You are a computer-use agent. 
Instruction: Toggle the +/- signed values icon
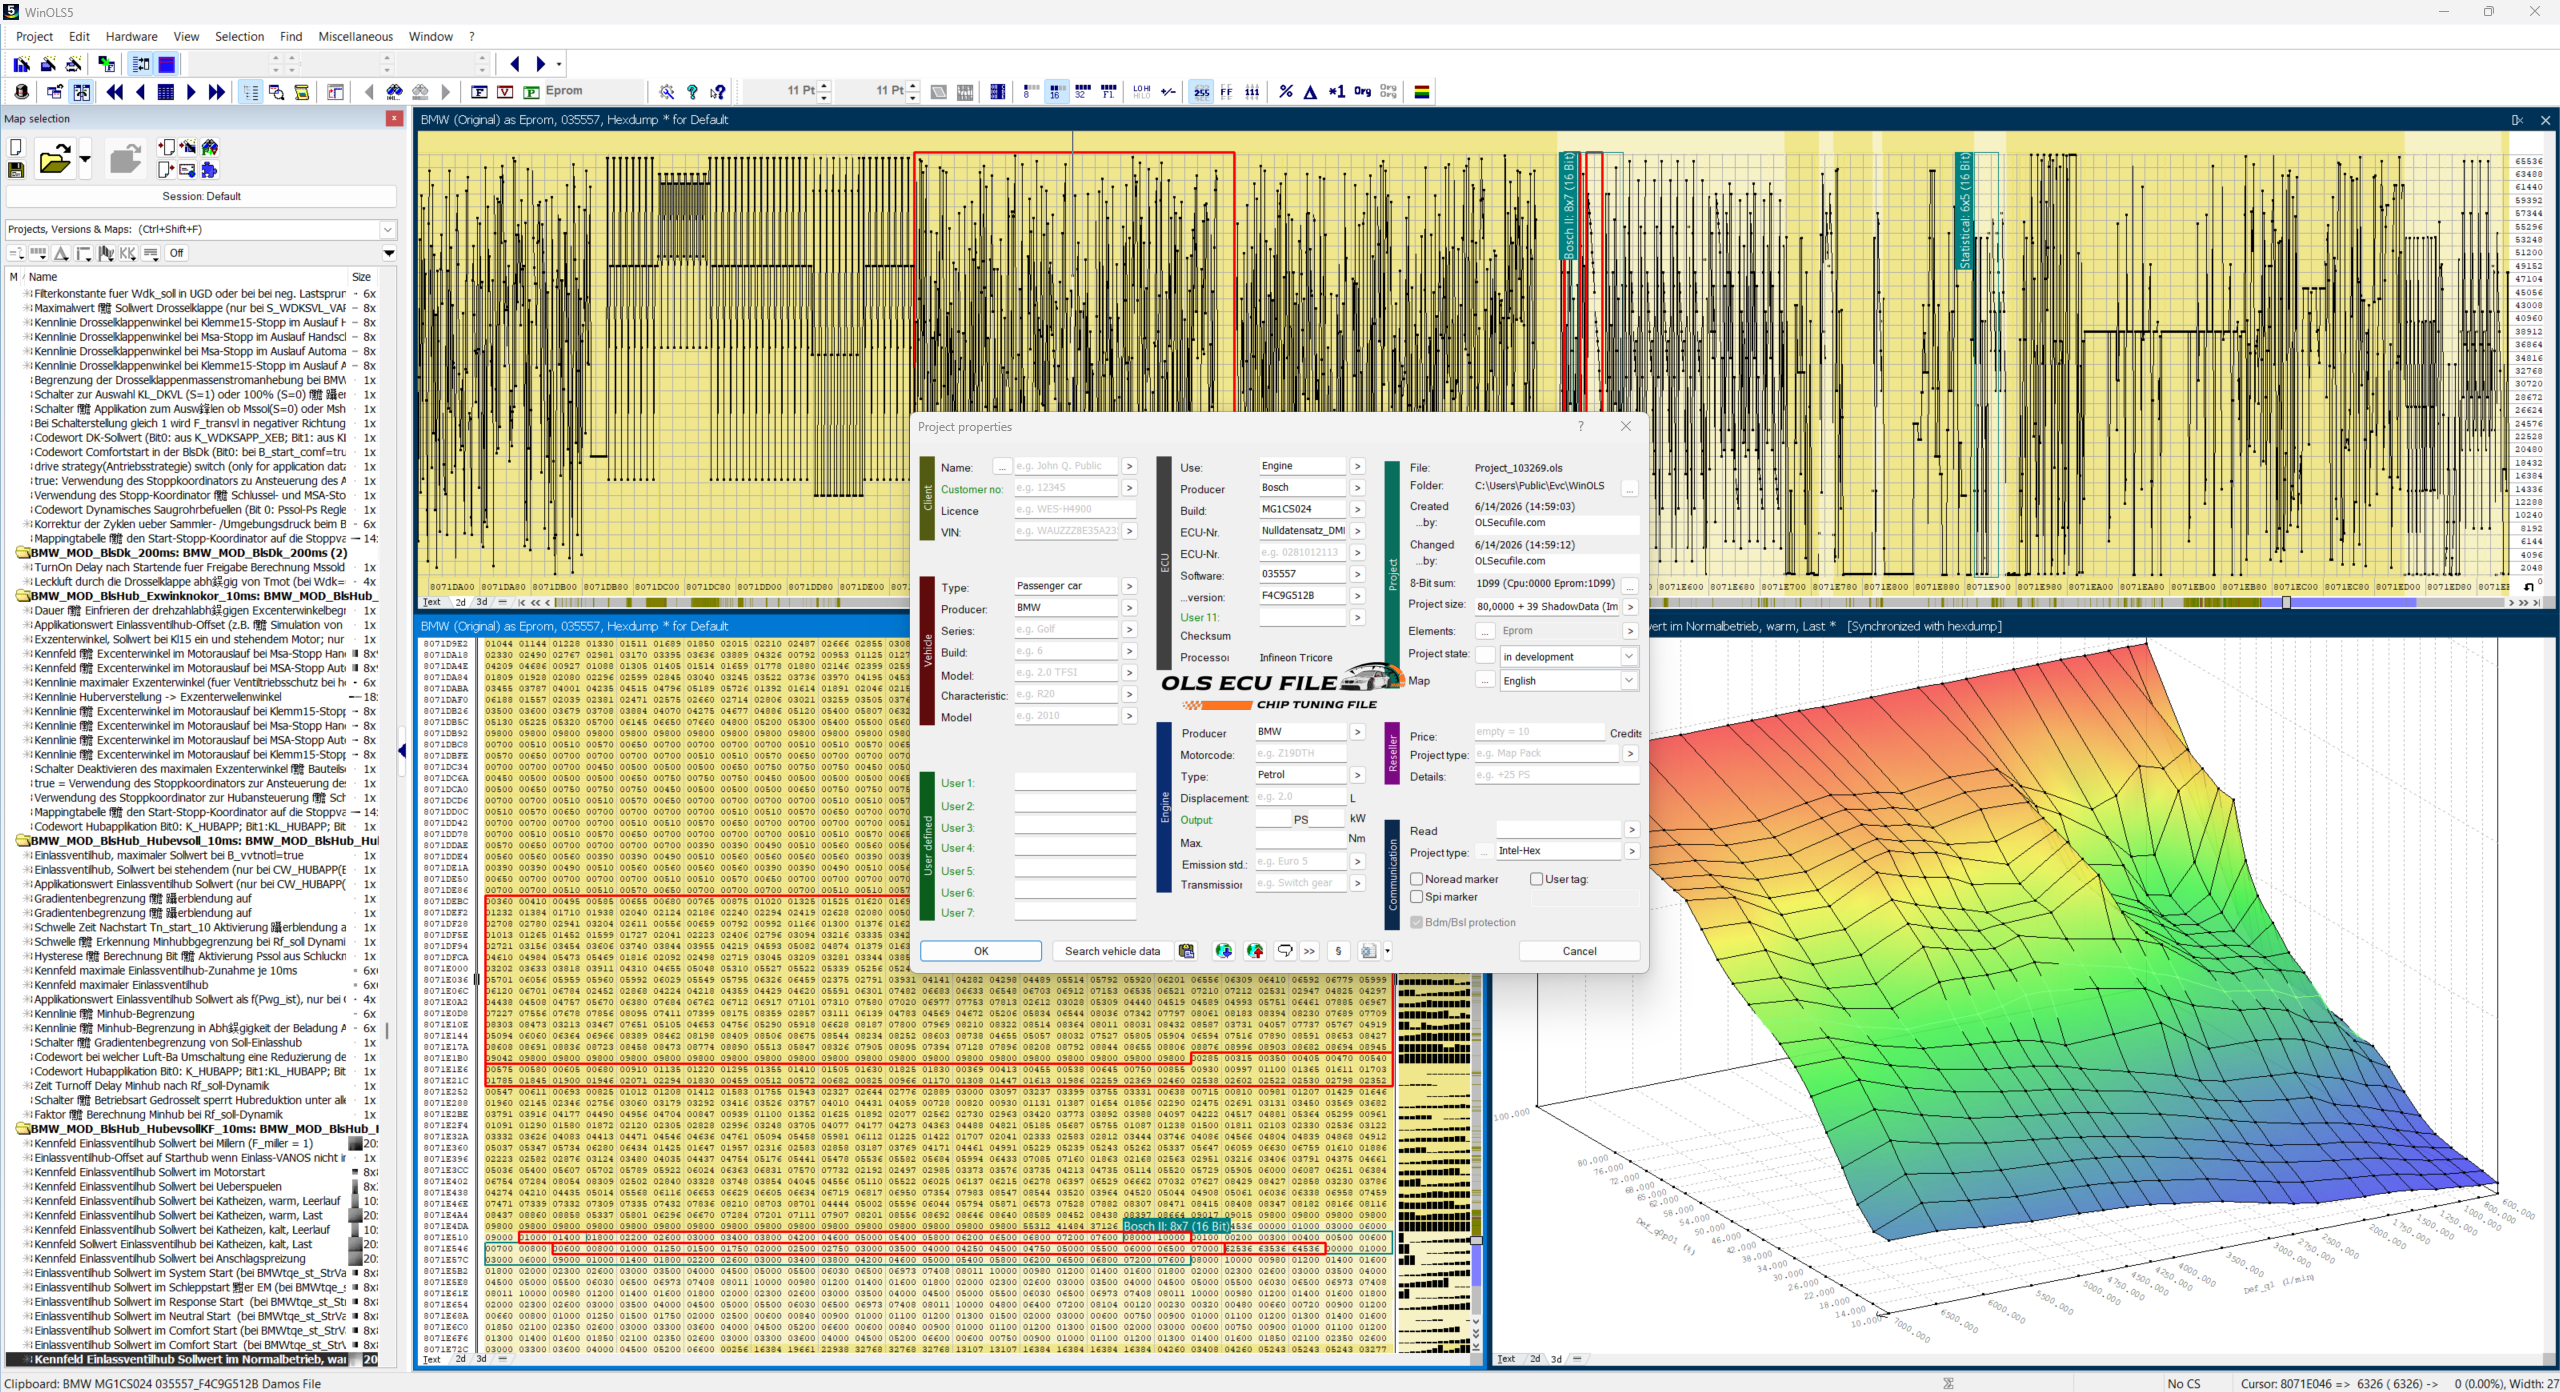1168,92
